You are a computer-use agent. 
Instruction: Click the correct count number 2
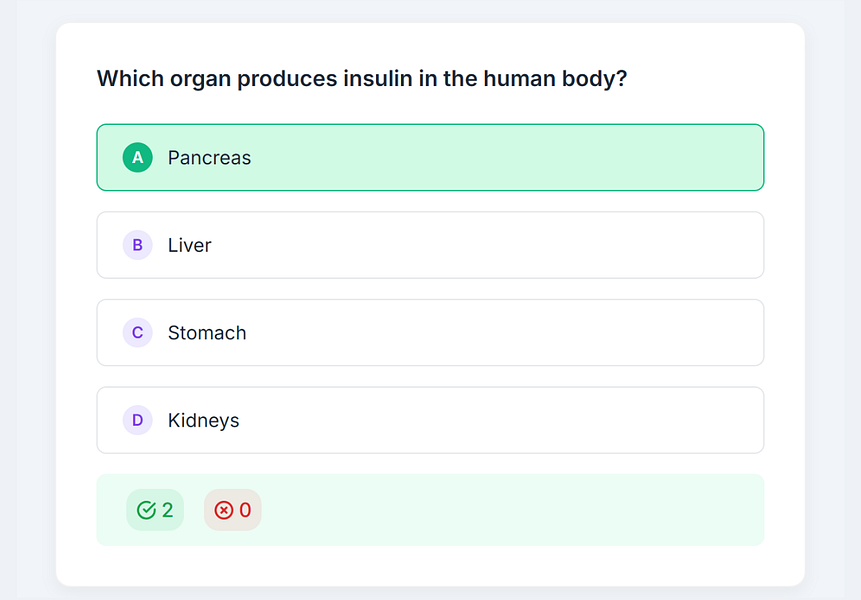[x=168, y=510]
